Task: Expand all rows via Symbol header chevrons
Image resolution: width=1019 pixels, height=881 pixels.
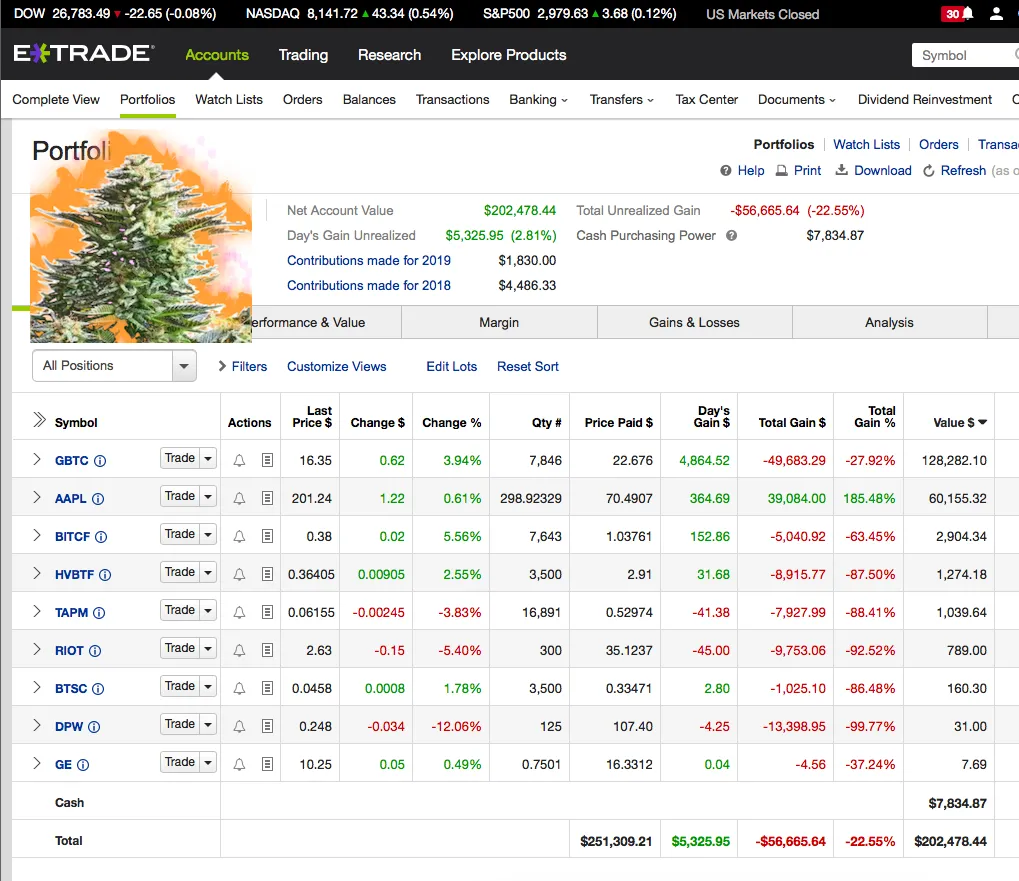Action: click(x=40, y=420)
